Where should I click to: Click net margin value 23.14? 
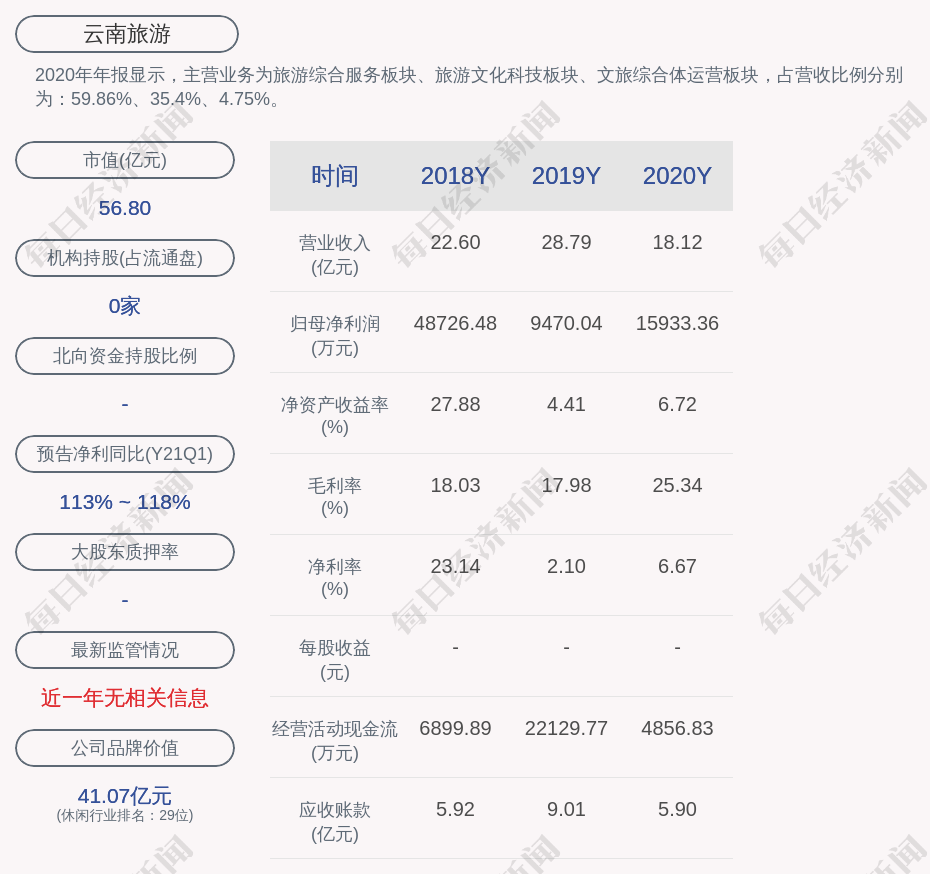coord(456,566)
